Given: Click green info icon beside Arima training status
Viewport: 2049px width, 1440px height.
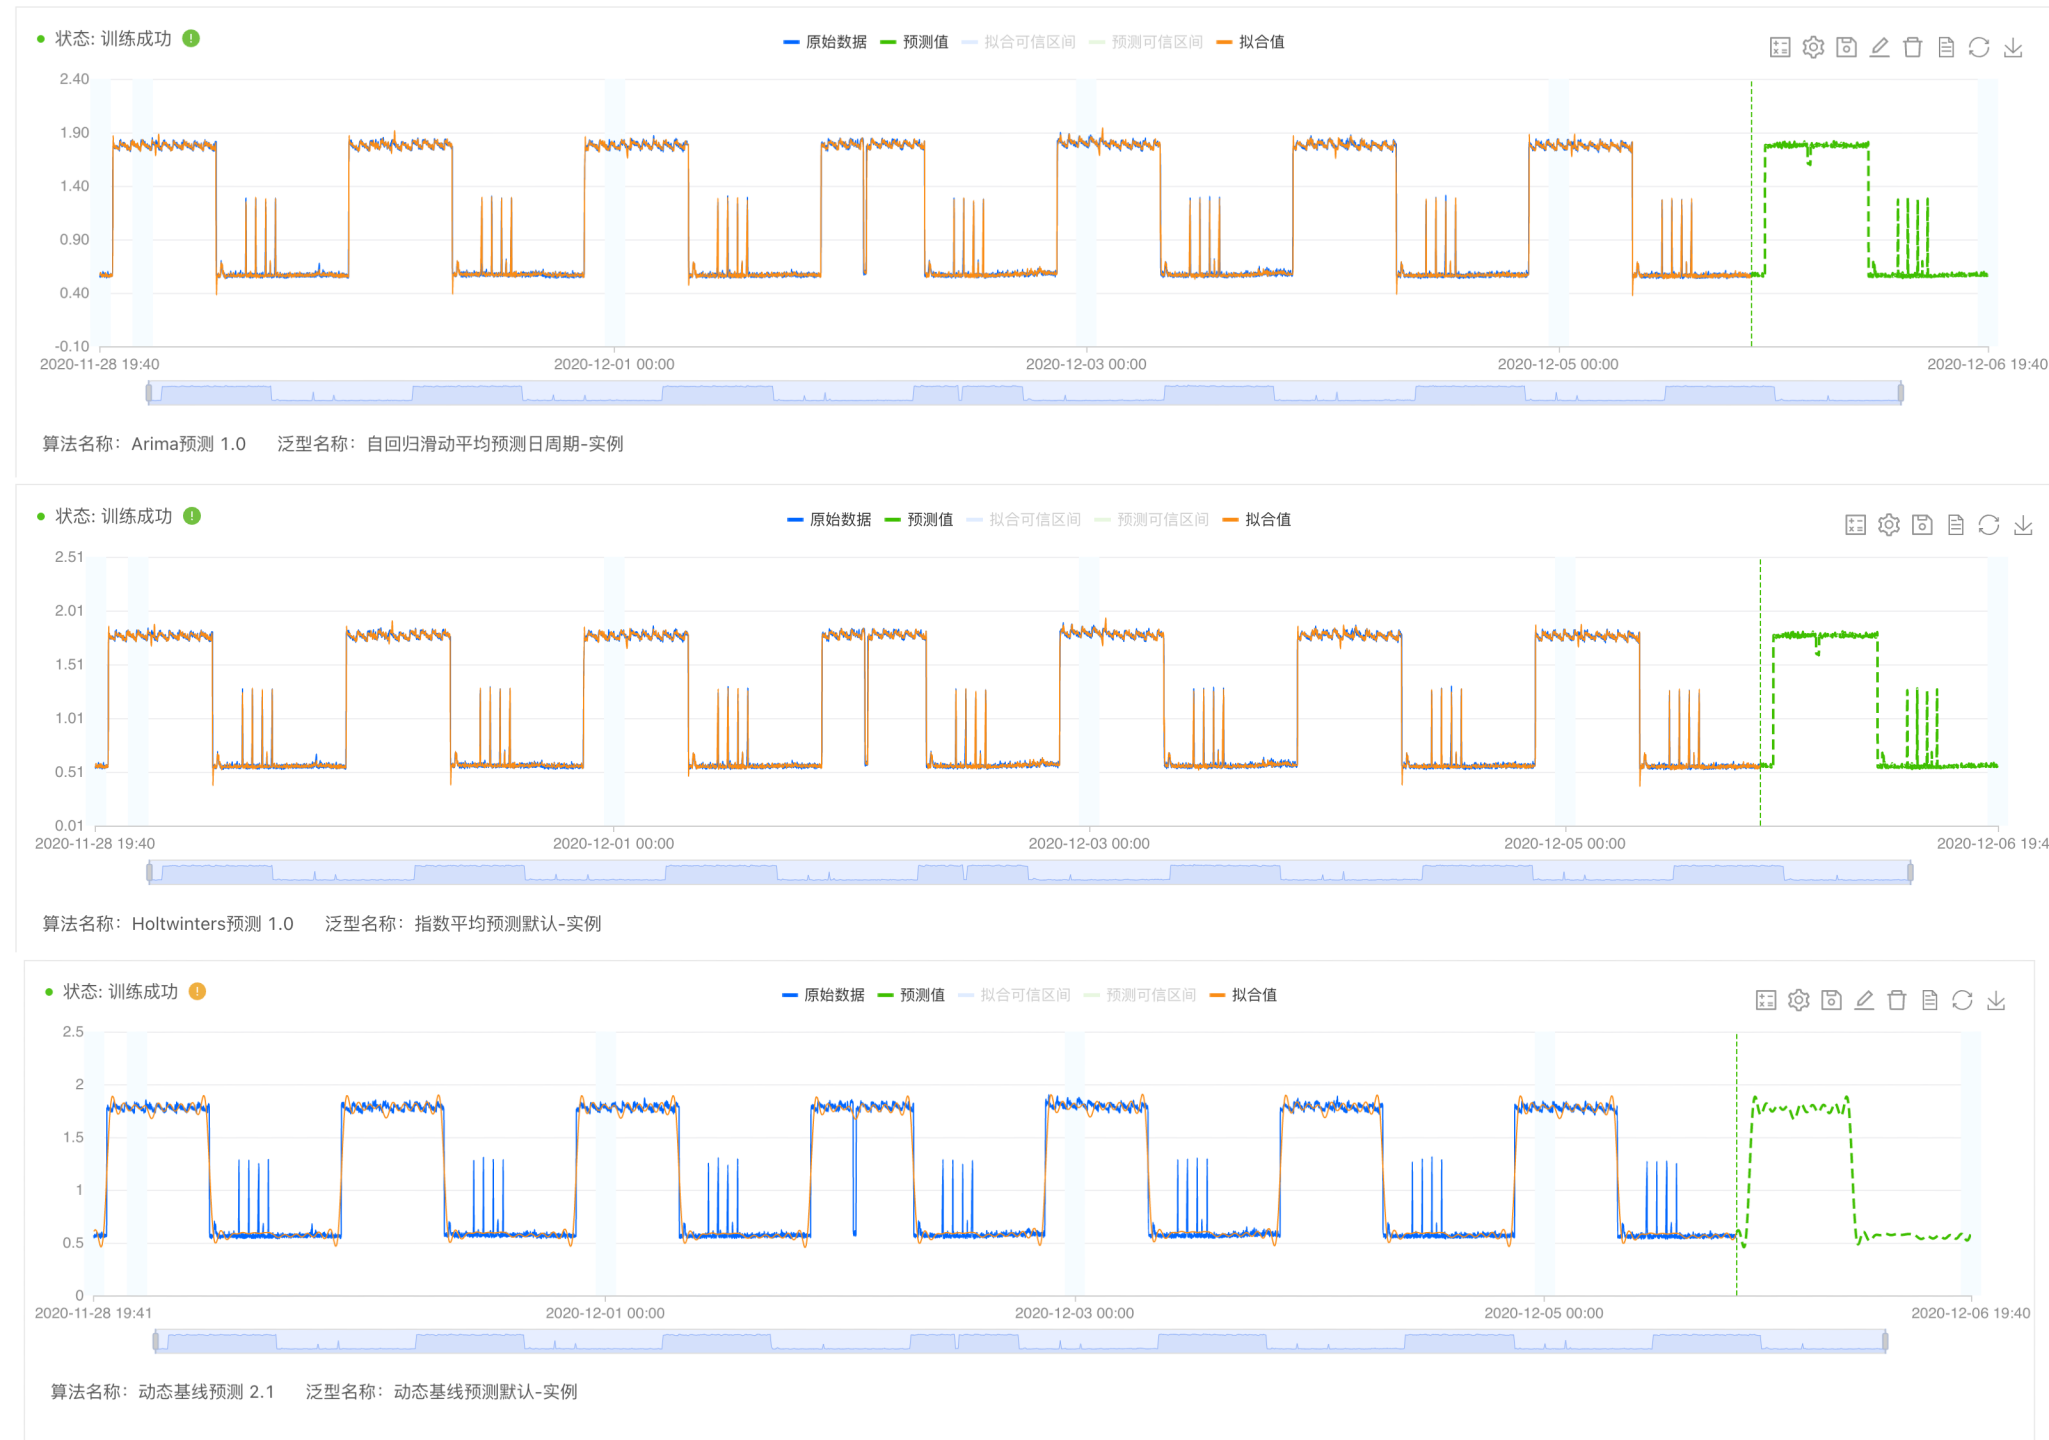Looking at the screenshot, I should coord(191,38).
